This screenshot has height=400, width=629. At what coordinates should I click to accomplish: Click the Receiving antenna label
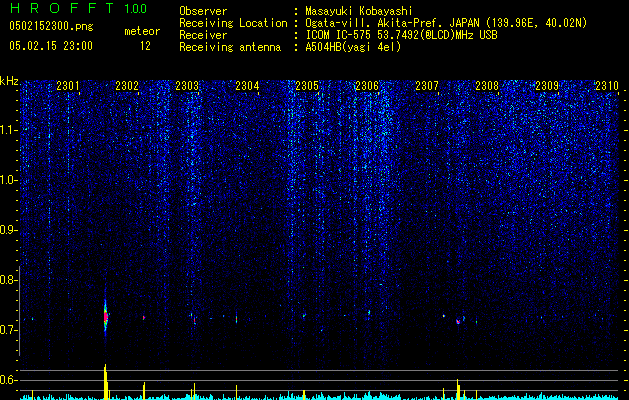click(x=230, y=47)
